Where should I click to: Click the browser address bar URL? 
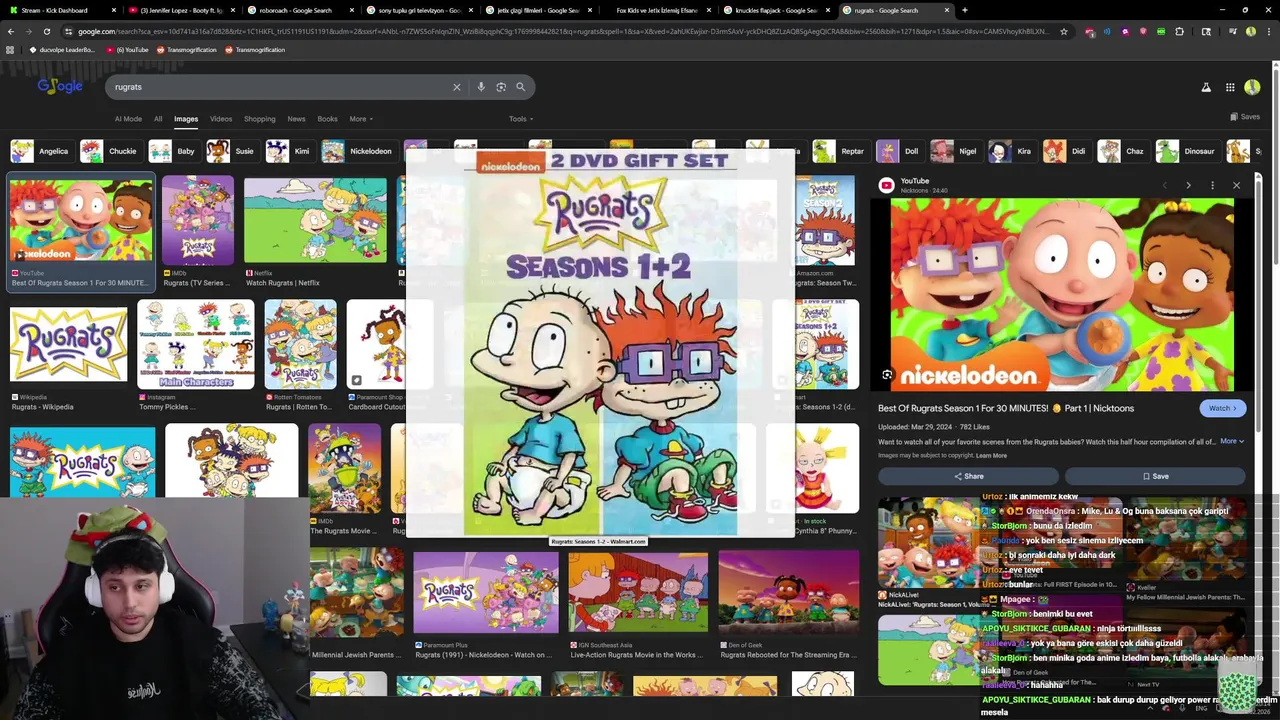coord(560,31)
